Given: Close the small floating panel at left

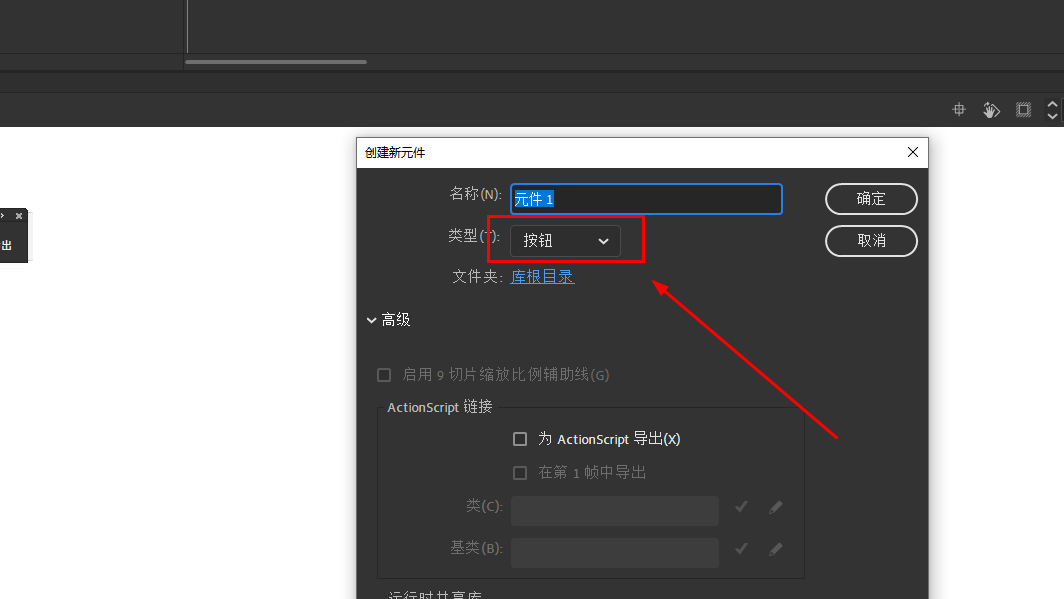Looking at the screenshot, I should coord(19,216).
